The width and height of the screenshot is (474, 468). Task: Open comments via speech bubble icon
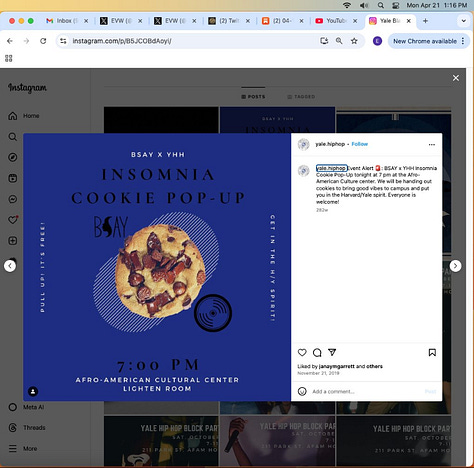pos(317,352)
